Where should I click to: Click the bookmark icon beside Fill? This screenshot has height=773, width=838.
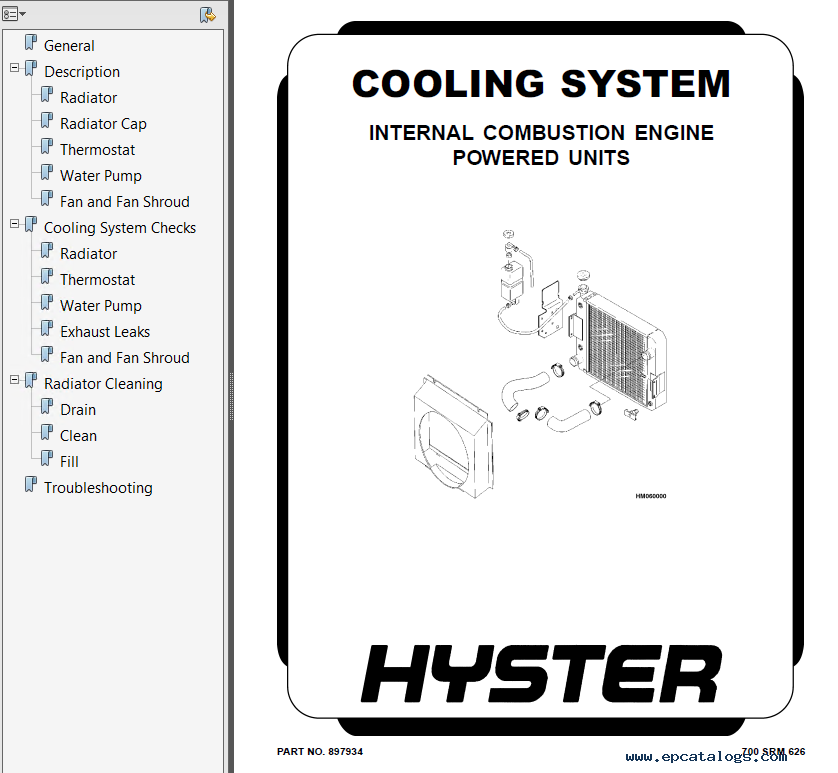(47, 459)
